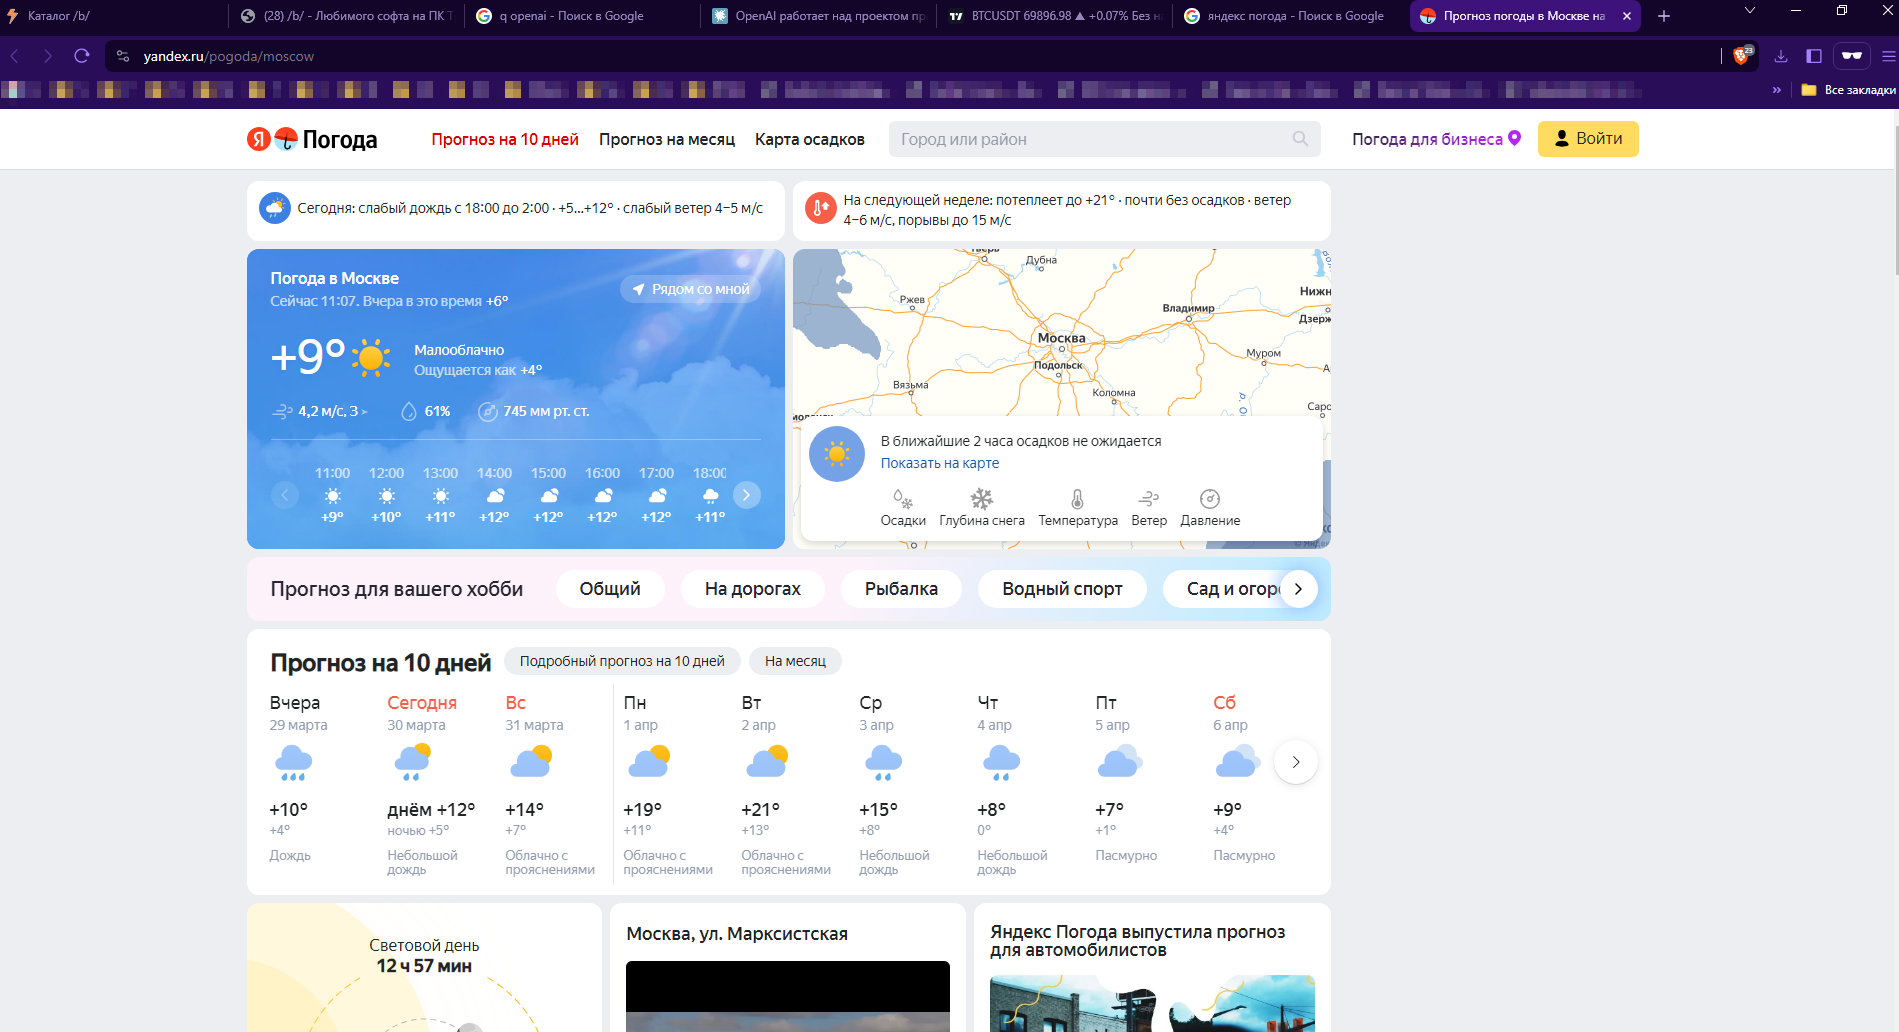Click the rain cloud icon for today's summary
Screen dimensions: 1899x1032
pos(275,208)
